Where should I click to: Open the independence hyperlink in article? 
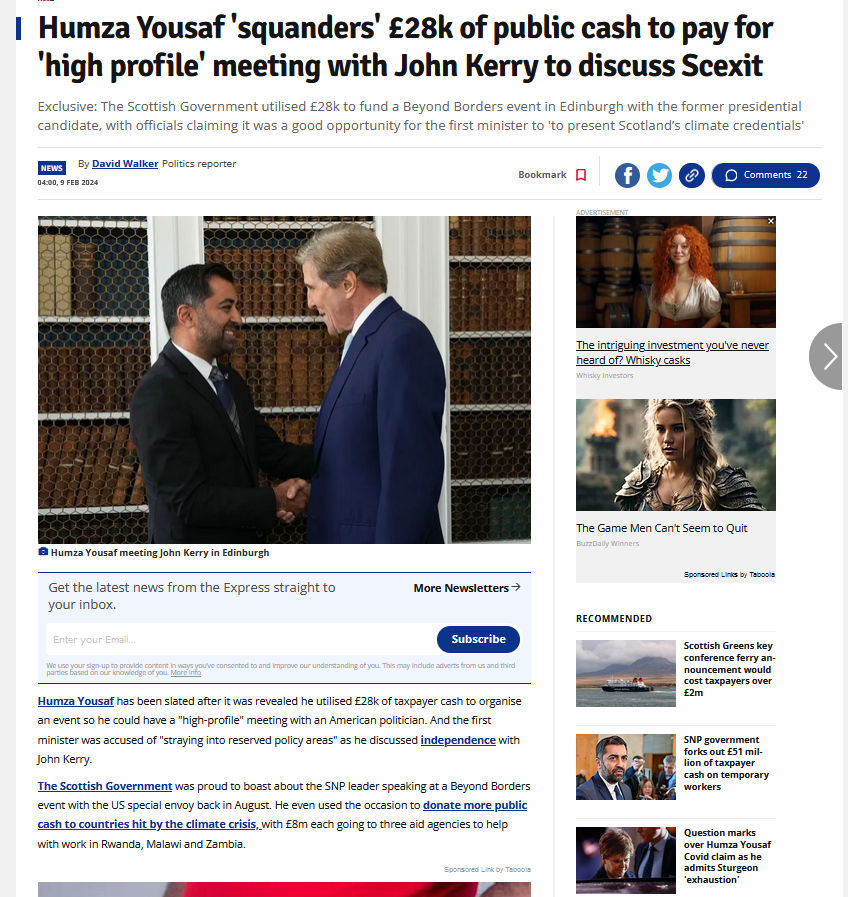click(x=458, y=740)
